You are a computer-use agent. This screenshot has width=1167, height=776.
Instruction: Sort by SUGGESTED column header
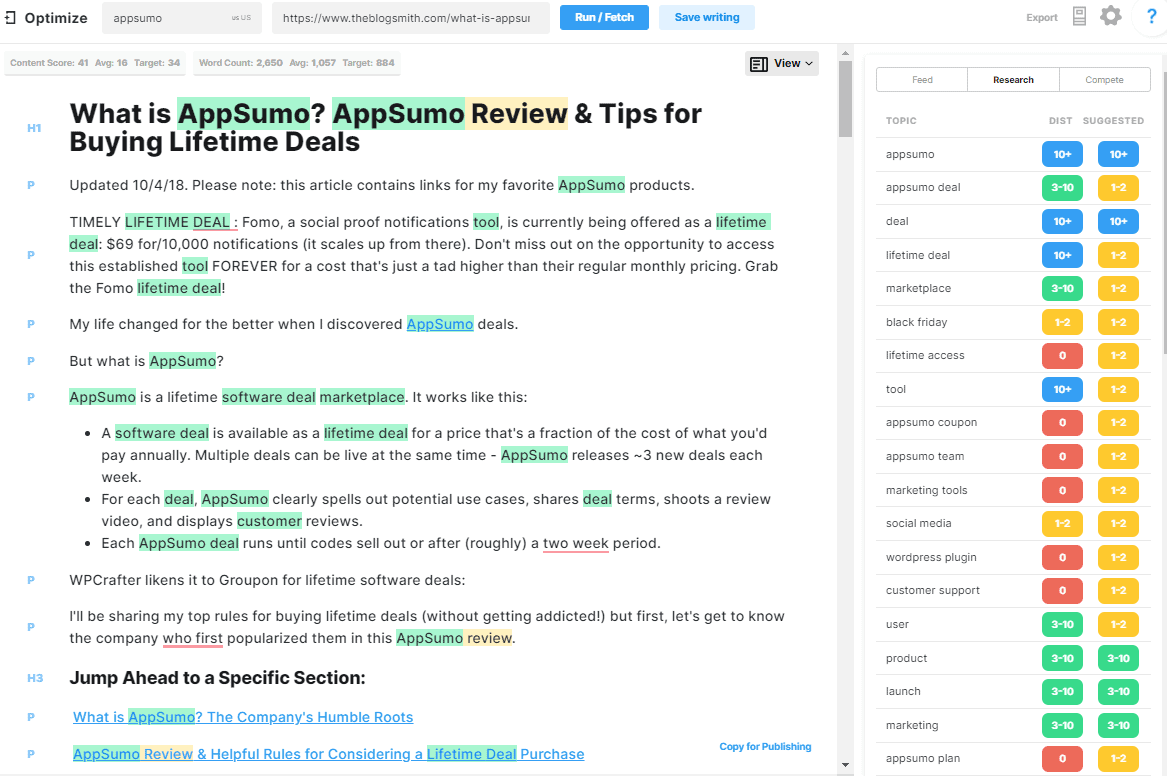[1113, 121]
